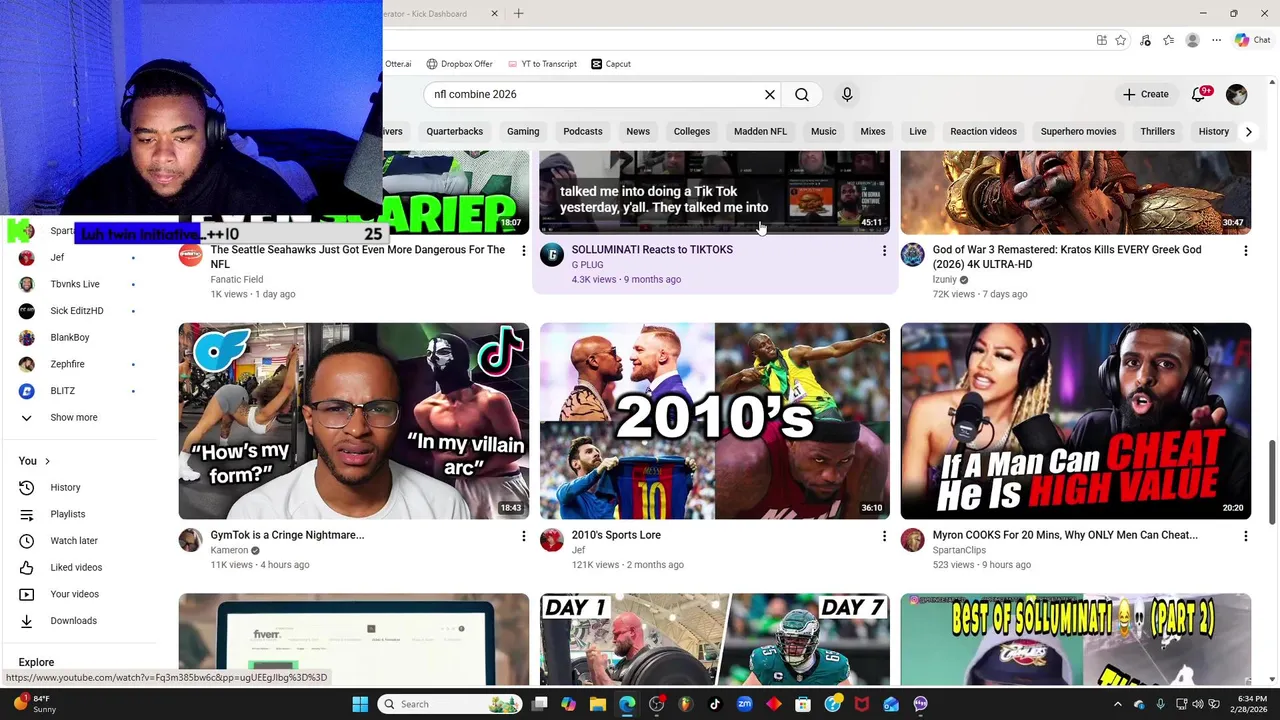Select the Live filter chip
Image resolution: width=1280 pixels, height=720 pixels.
coord(918,131)
